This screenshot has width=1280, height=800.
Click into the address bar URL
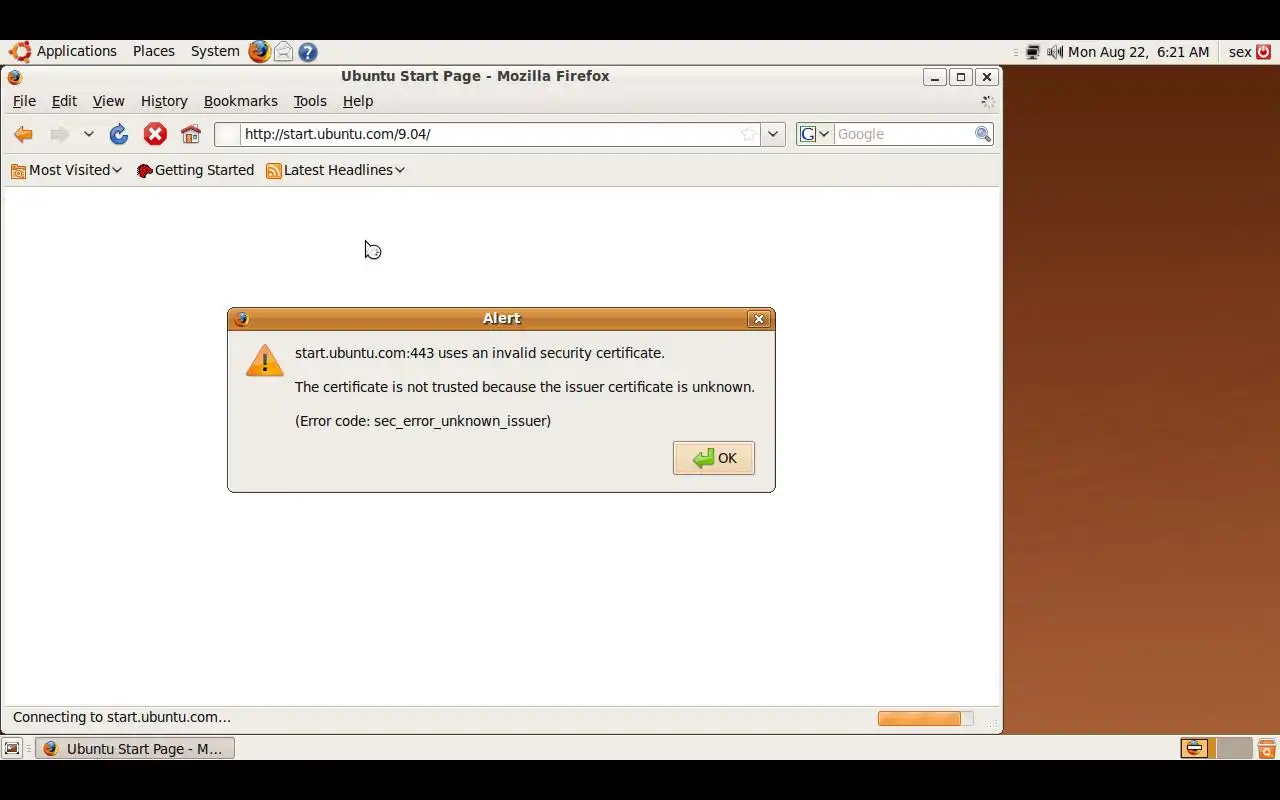point(488,134)
